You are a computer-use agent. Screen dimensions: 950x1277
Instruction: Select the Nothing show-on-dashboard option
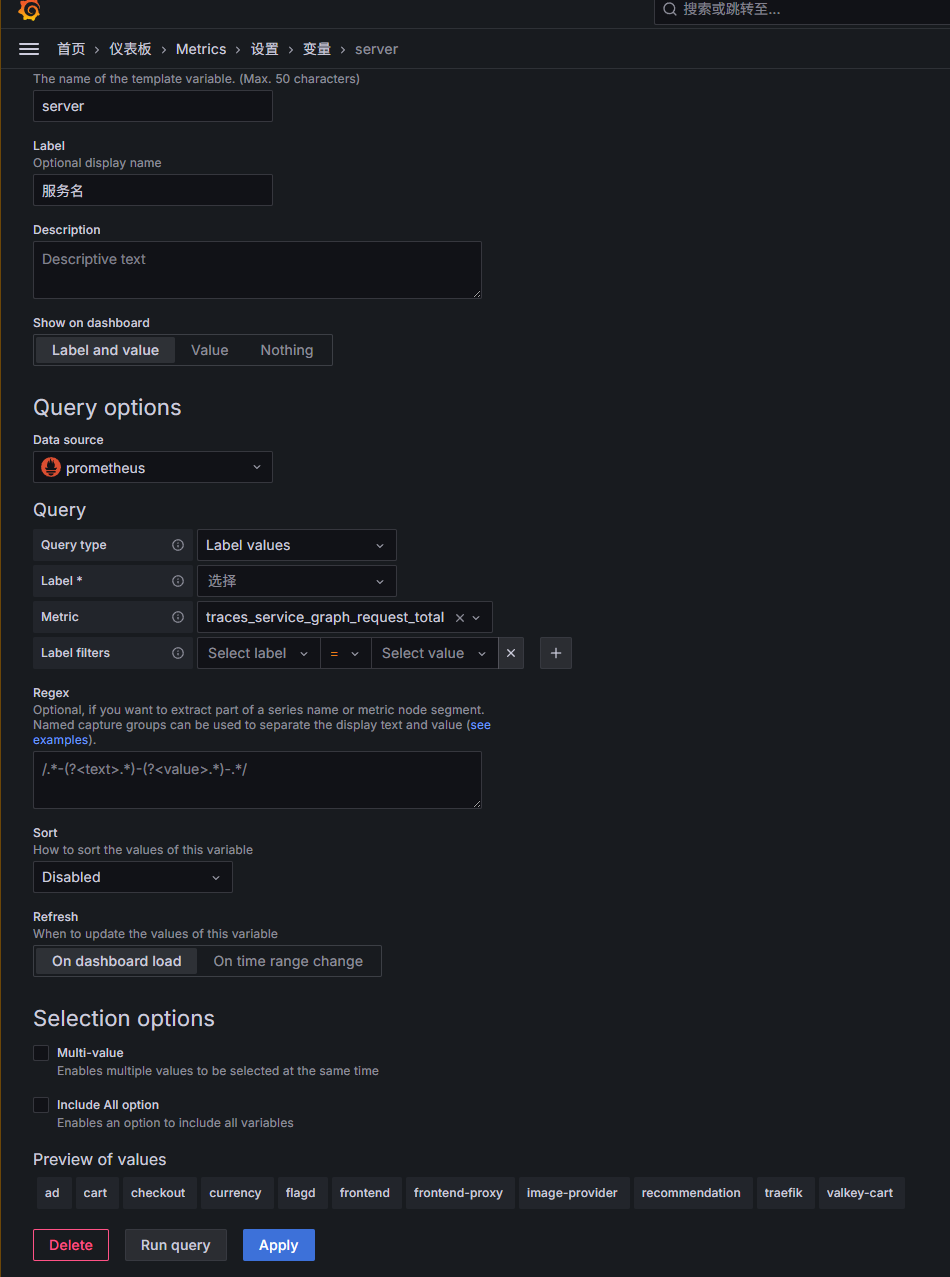[x=287, y=350]
